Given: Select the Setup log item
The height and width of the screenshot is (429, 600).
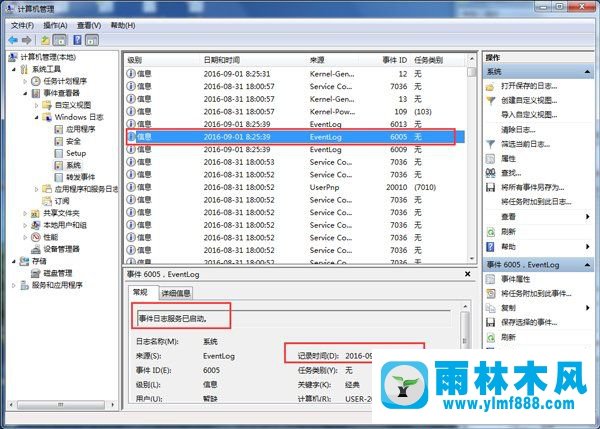Looking at the screenshot, I should pos(76,153).
